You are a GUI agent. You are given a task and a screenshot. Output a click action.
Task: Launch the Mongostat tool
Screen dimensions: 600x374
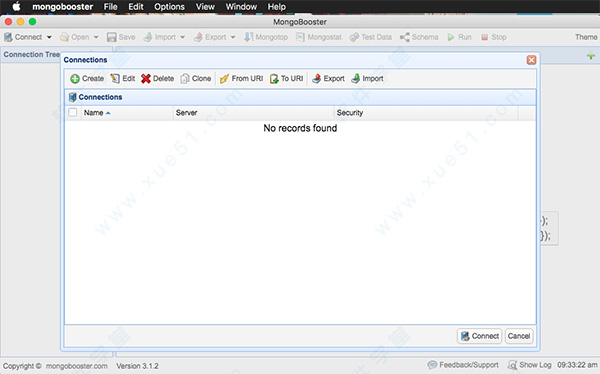click(319, 37)
